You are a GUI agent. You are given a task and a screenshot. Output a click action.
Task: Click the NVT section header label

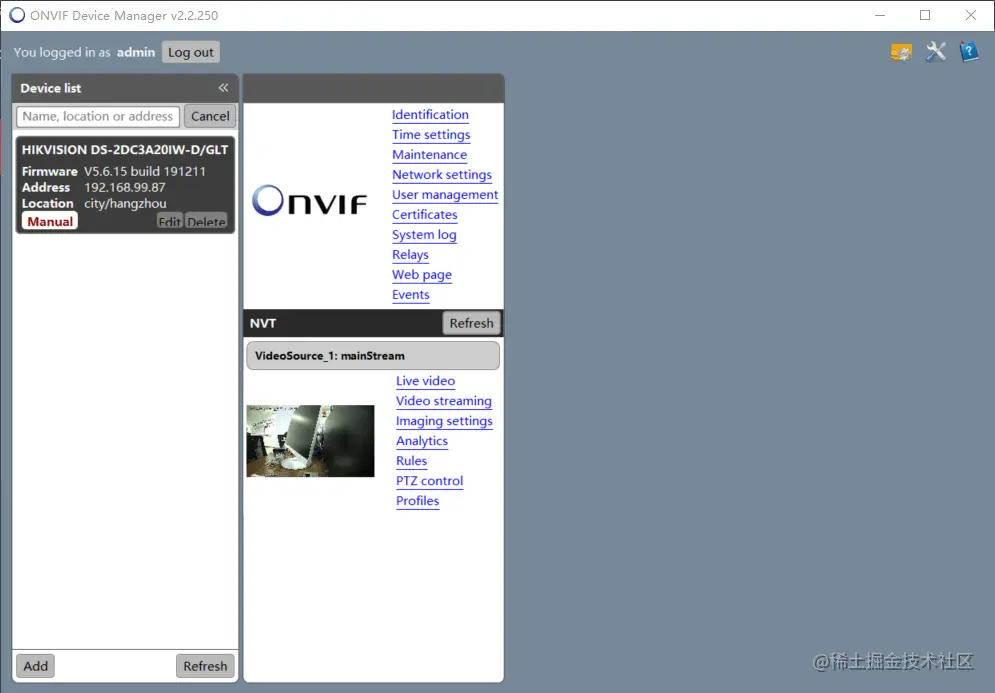pyautogui.click(x=263, y=323)
